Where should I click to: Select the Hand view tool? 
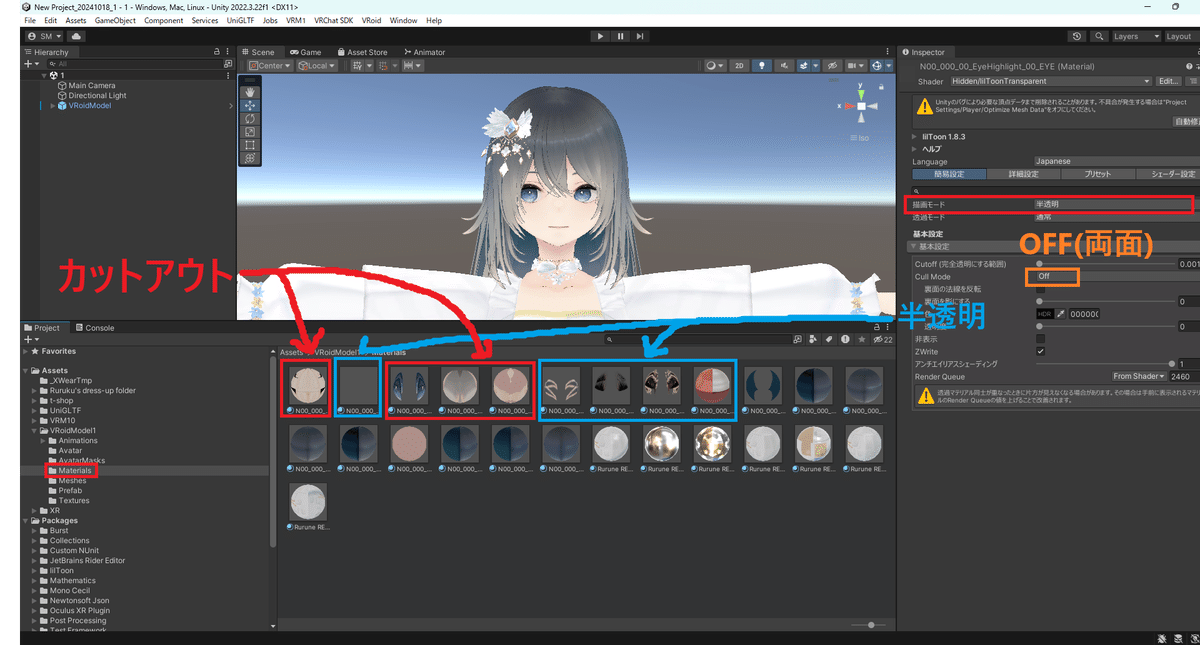250,92
